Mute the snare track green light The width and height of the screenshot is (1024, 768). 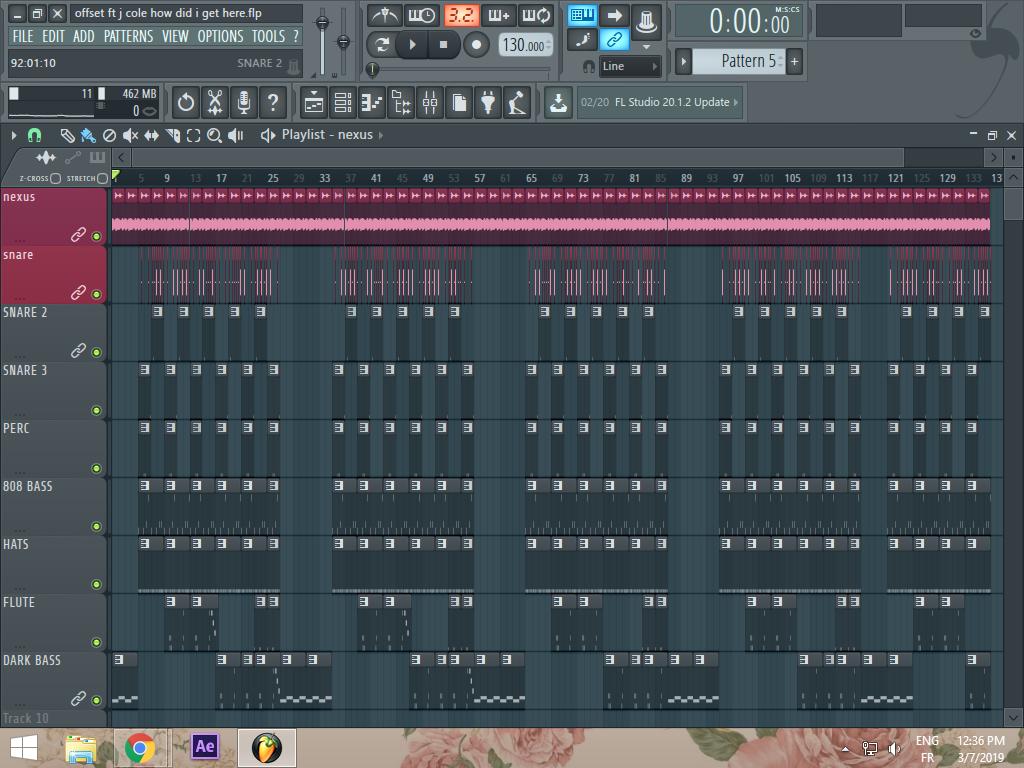pyautogui.click(x=97, y=294)
